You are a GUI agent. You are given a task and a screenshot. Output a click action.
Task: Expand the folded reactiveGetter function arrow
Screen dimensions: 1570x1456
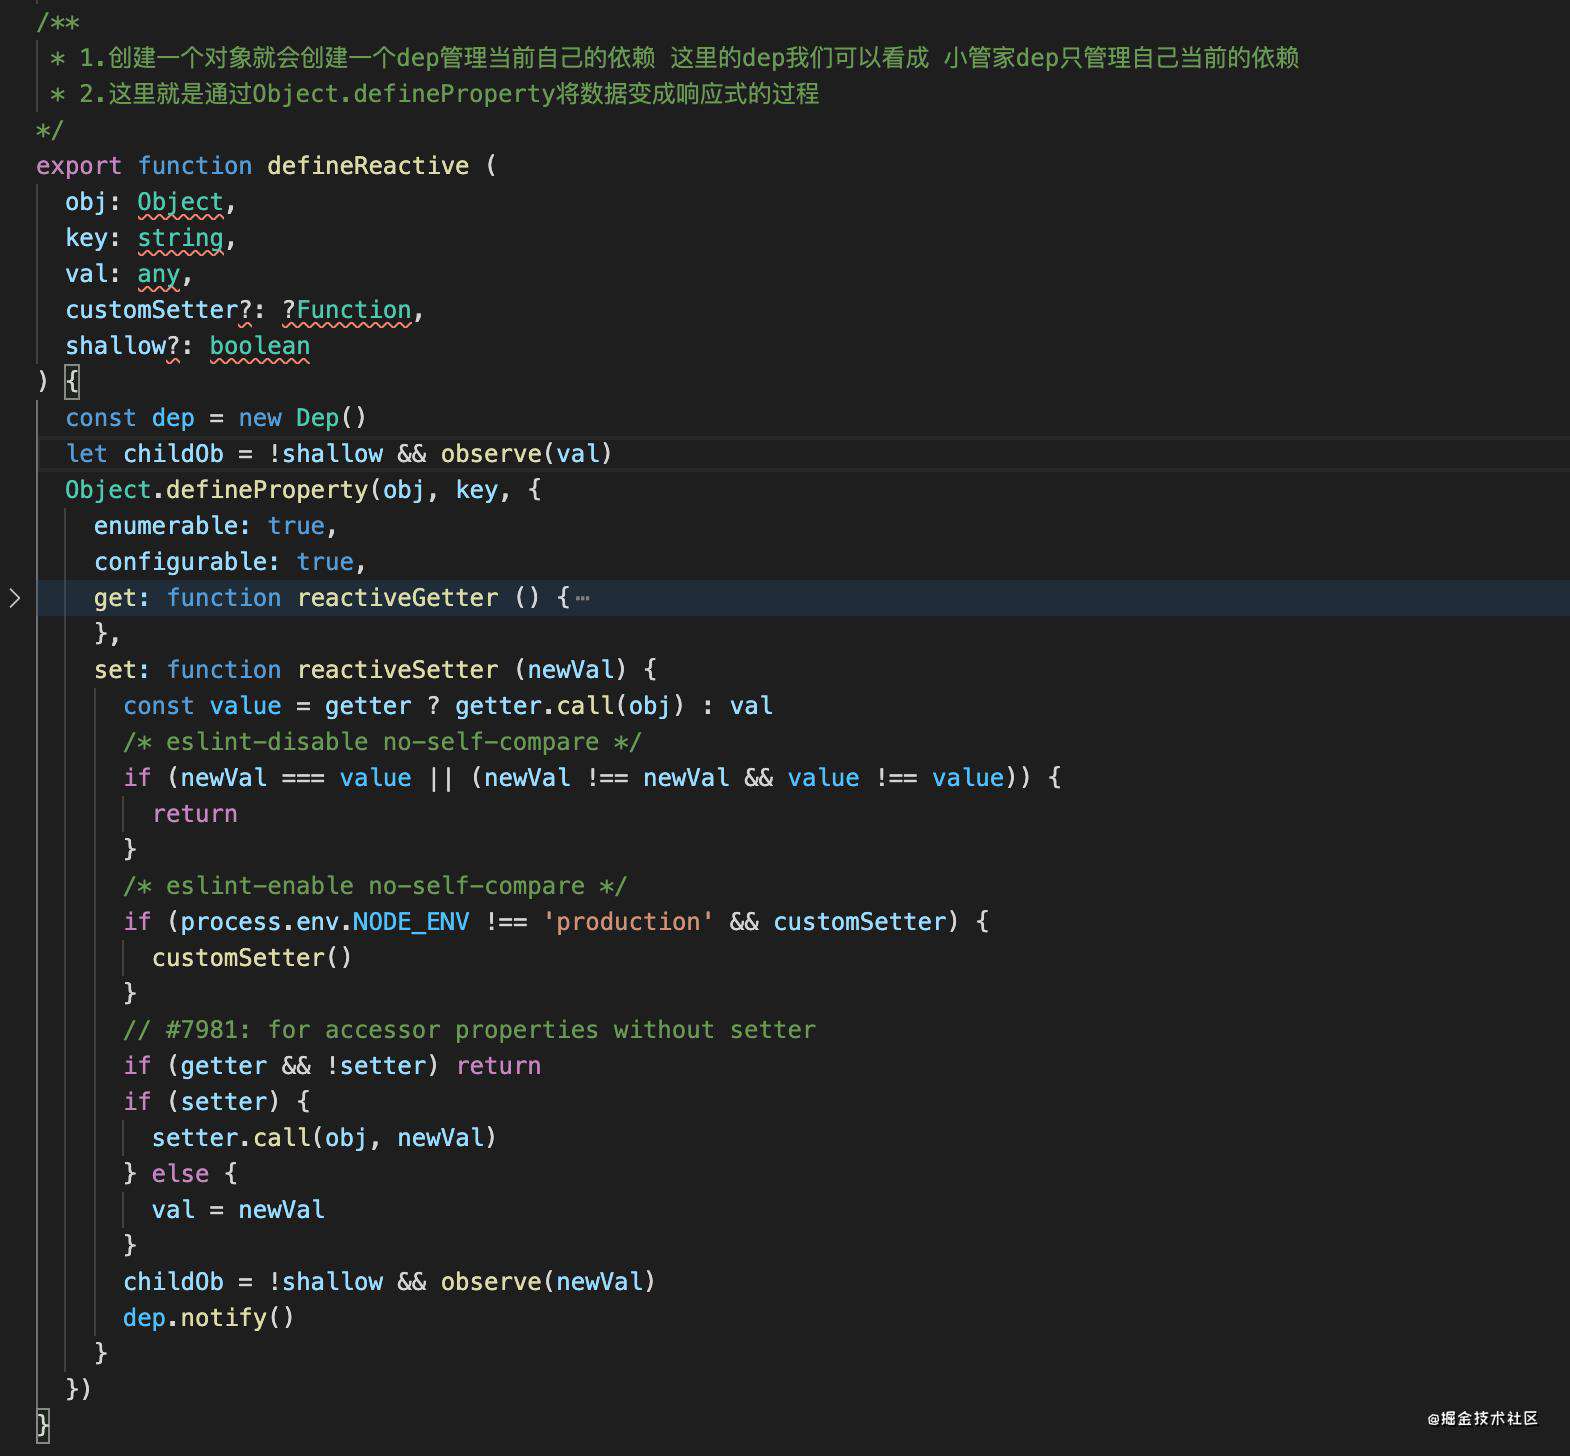(x=15, y=598)
